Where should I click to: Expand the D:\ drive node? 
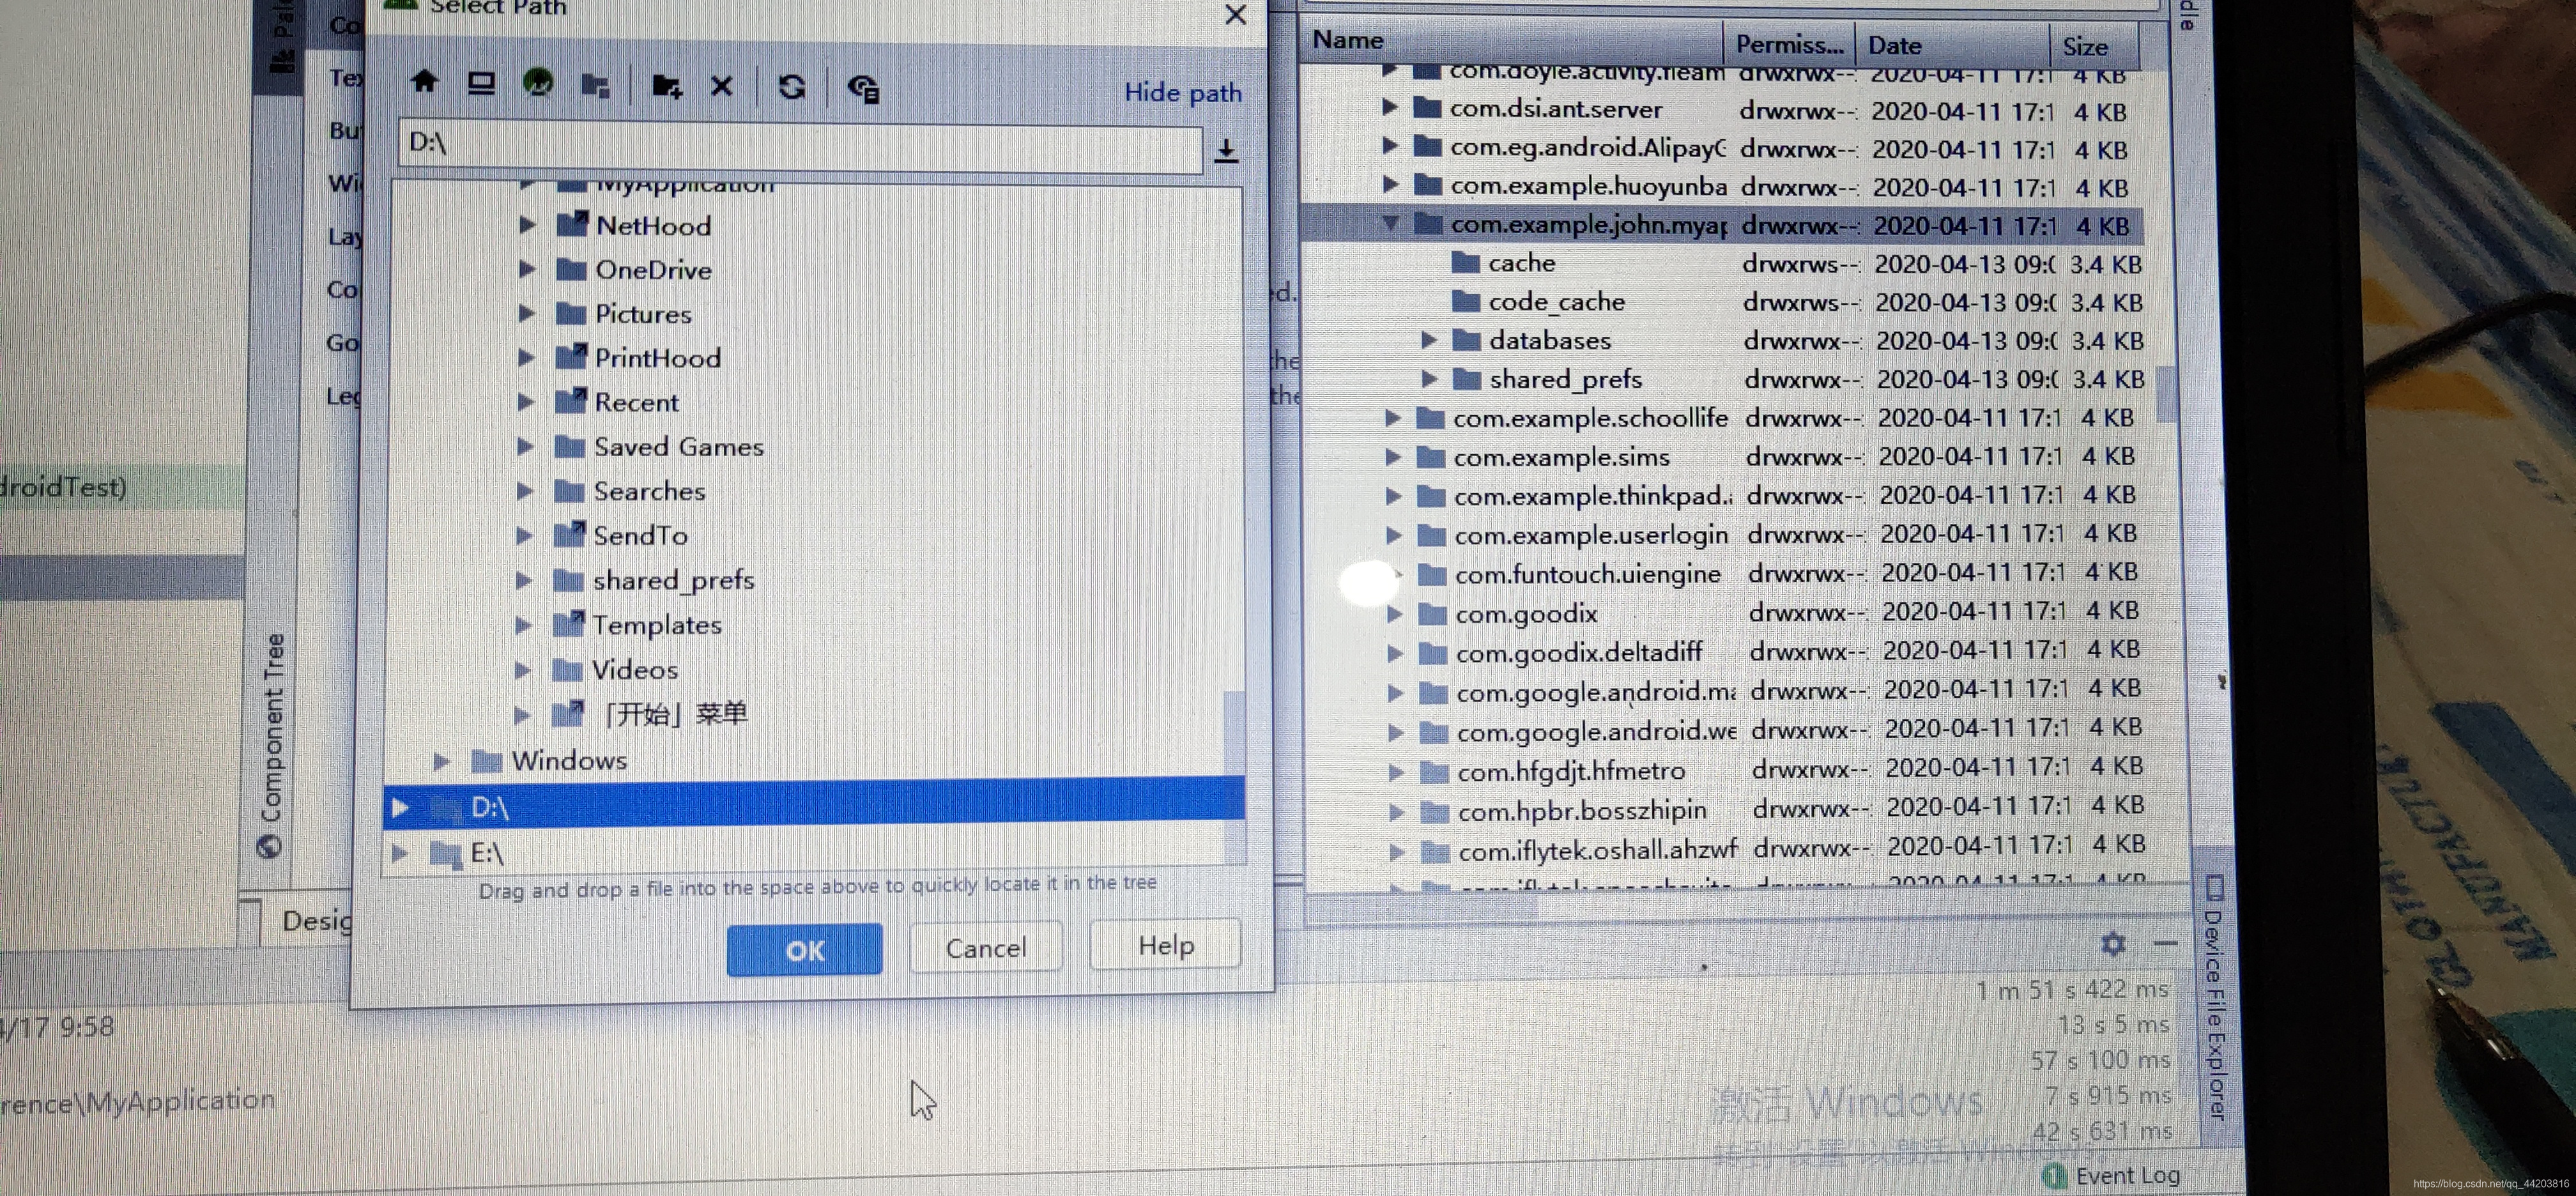400,807
